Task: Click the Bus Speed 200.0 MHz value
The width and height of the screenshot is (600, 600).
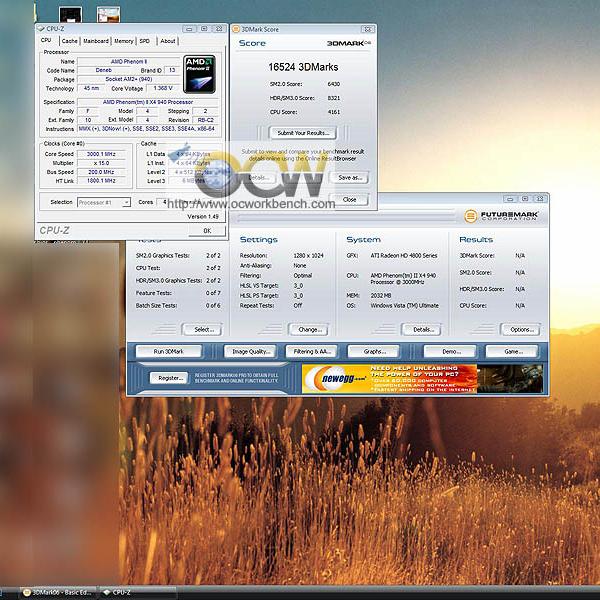Action: tap(101, 172)
